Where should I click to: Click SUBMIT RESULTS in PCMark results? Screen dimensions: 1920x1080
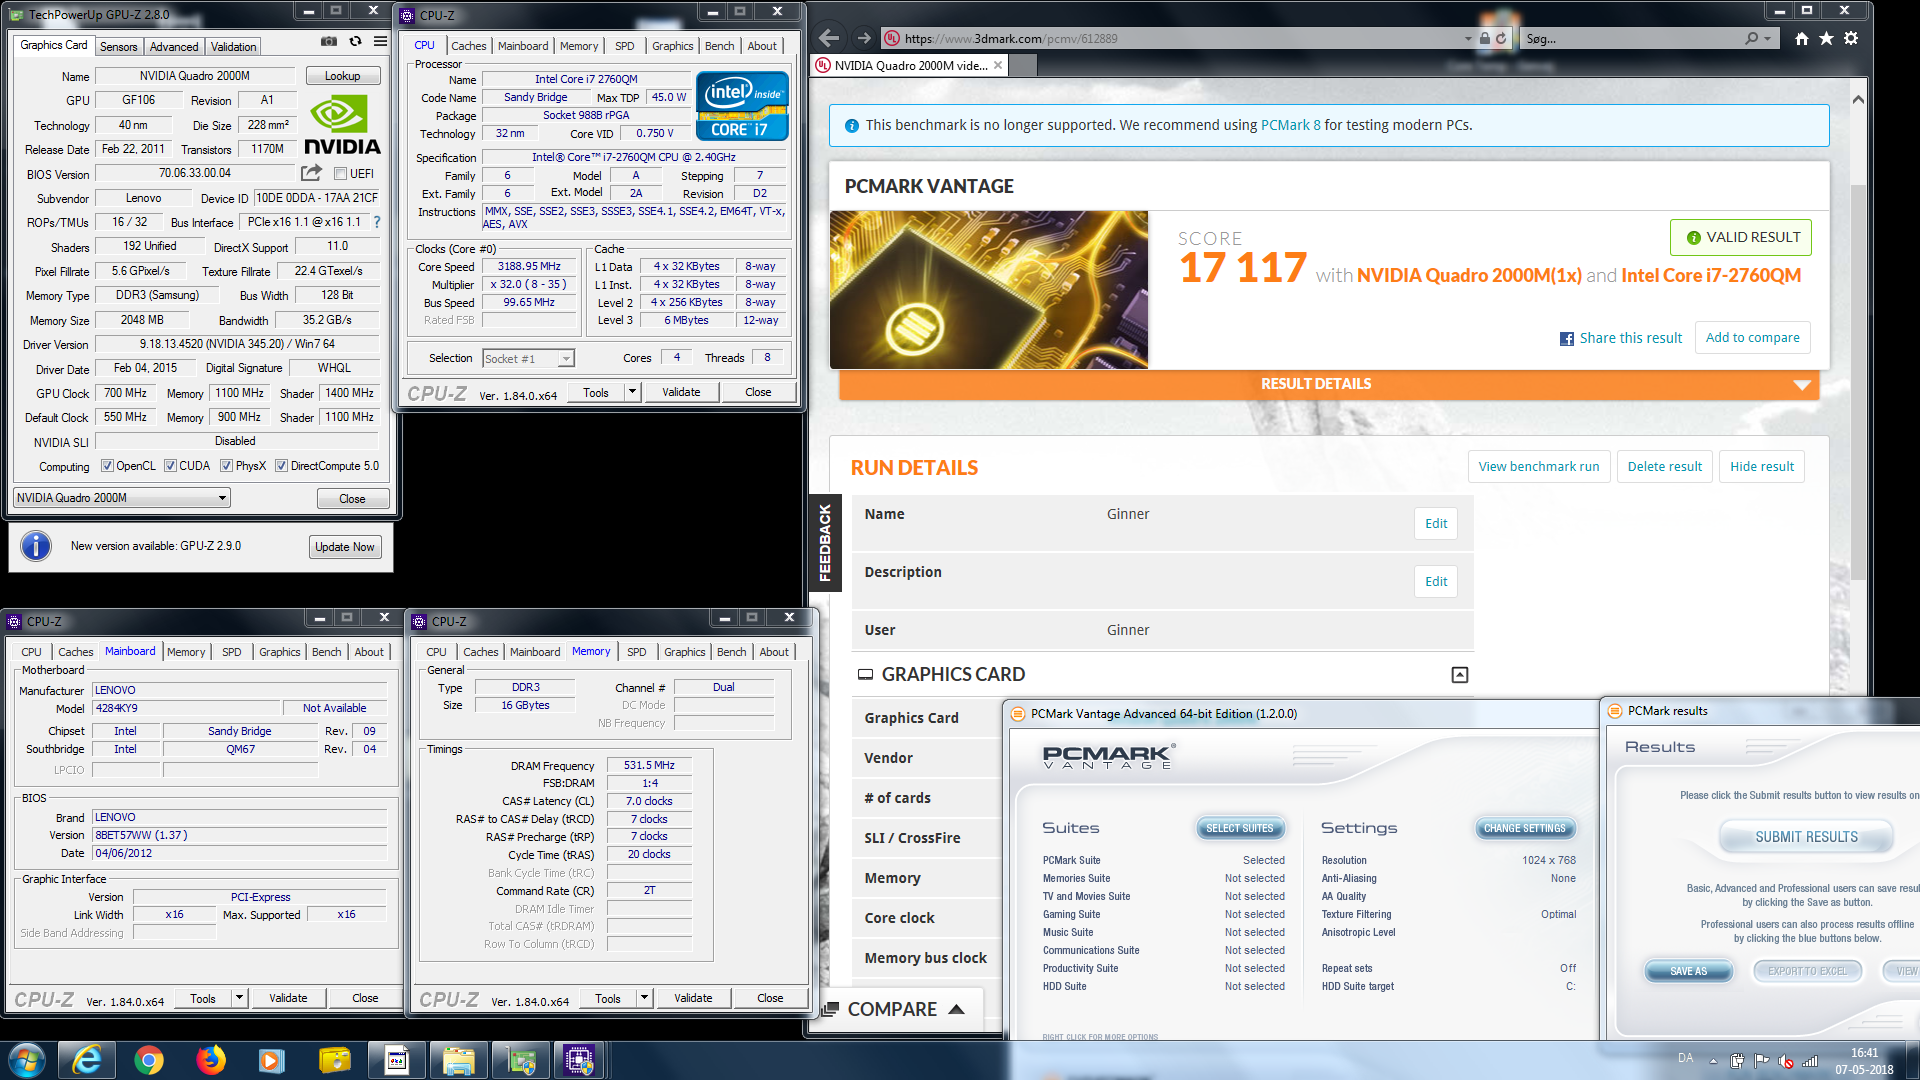tap(1806, 837)
